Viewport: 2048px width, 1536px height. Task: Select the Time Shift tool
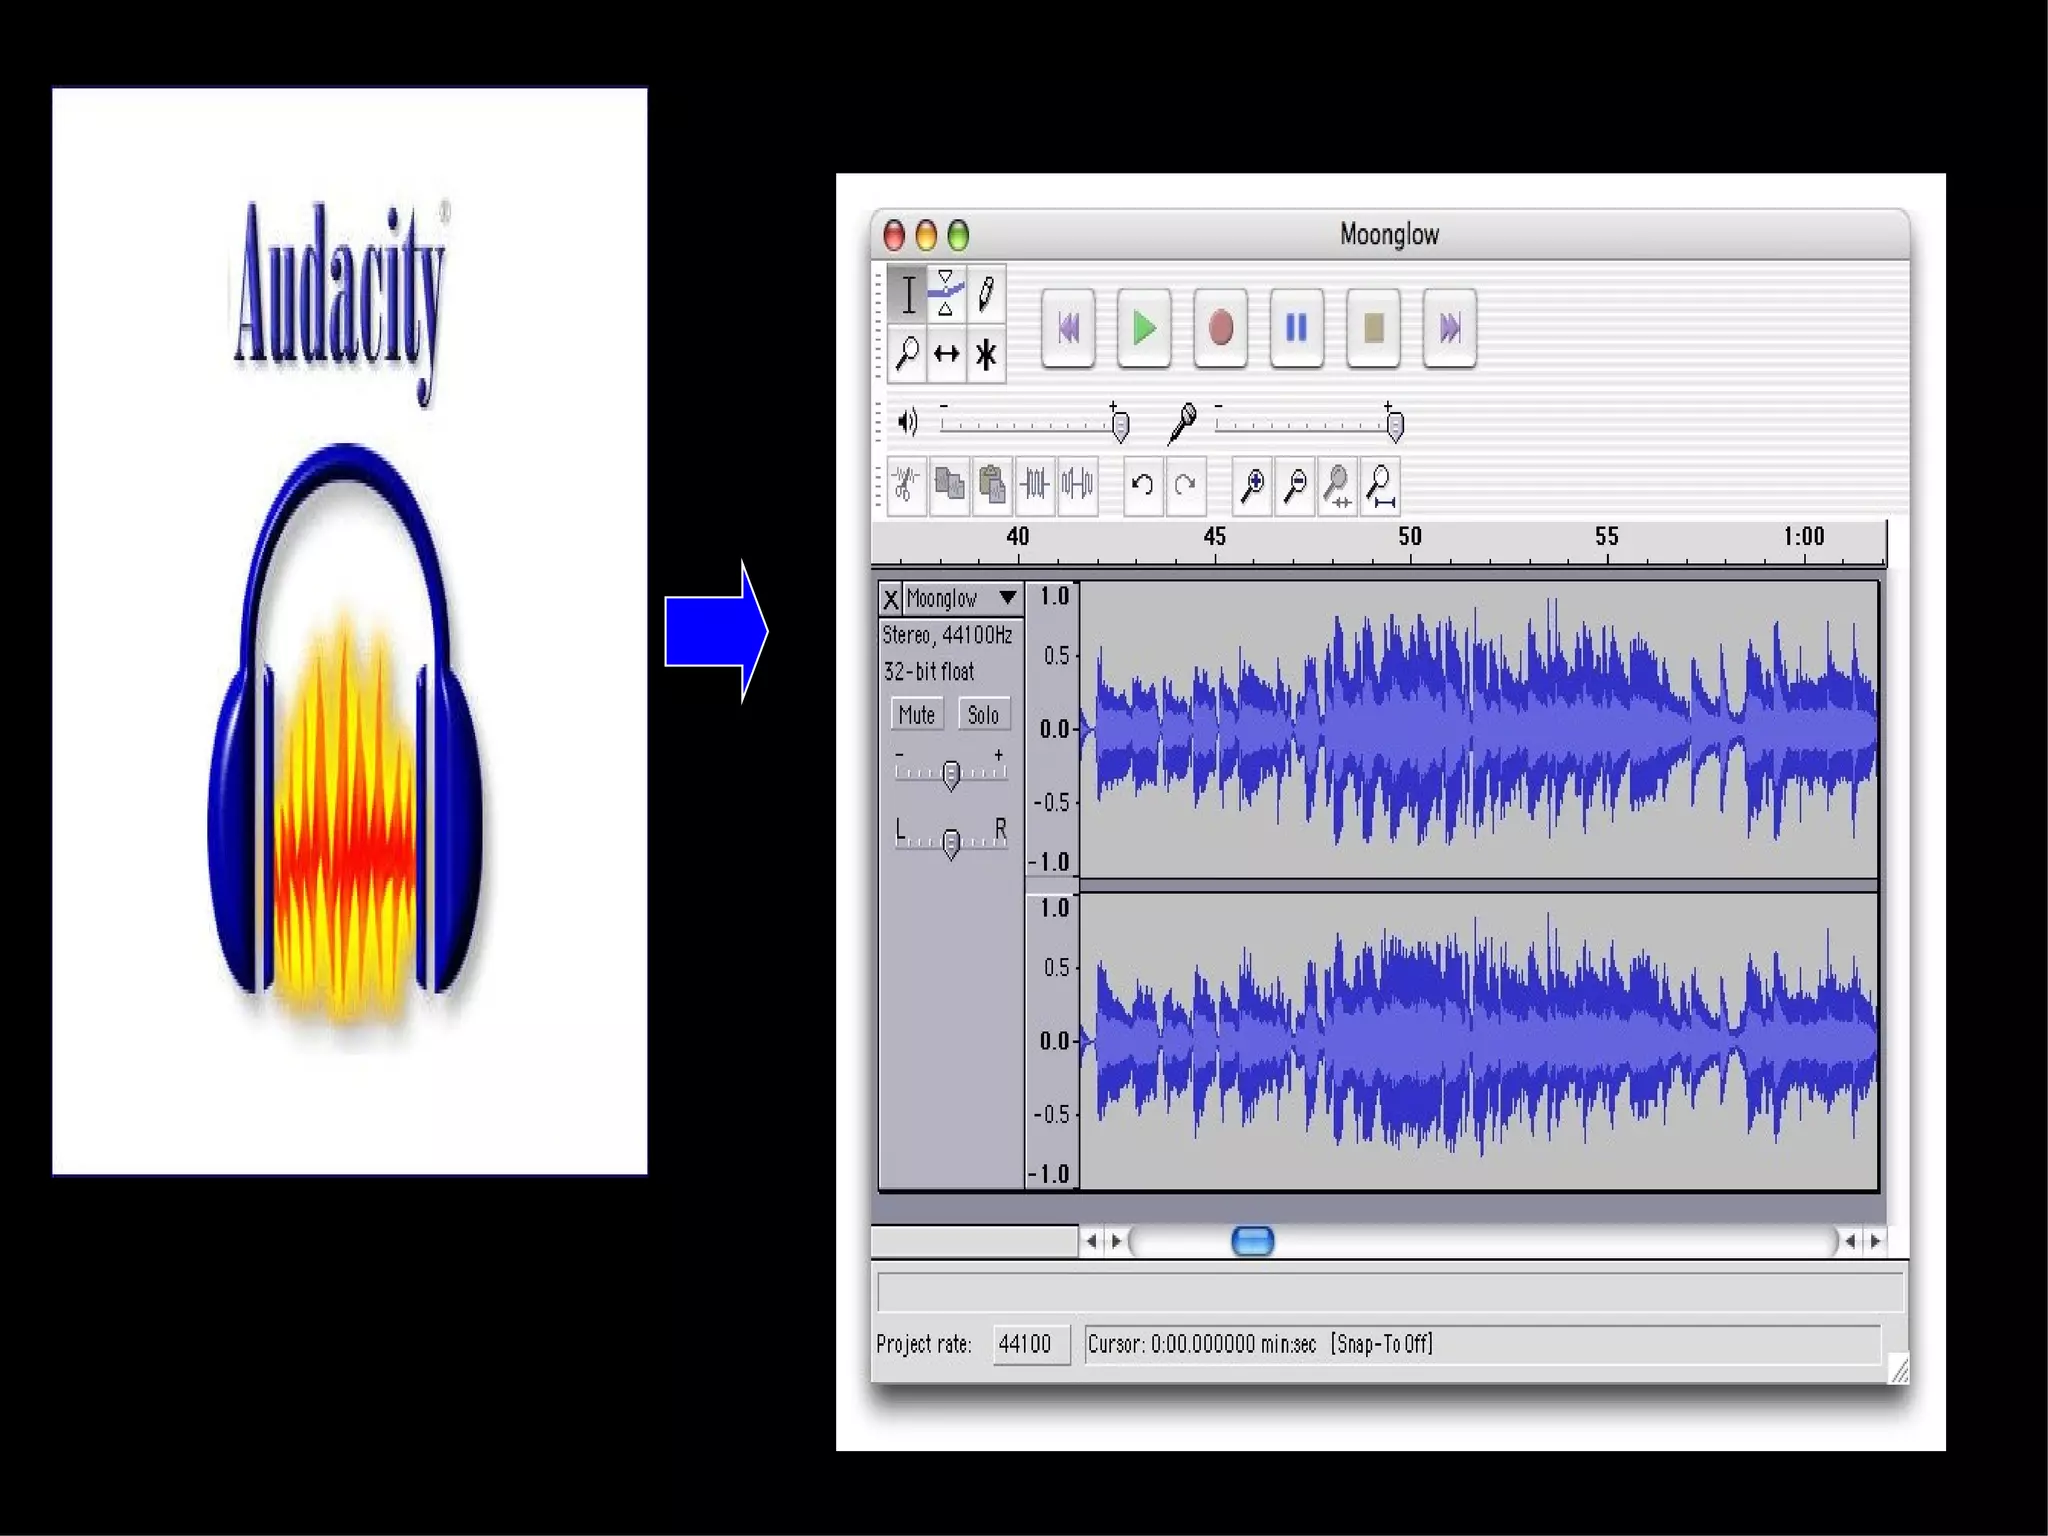coord(946,354)
